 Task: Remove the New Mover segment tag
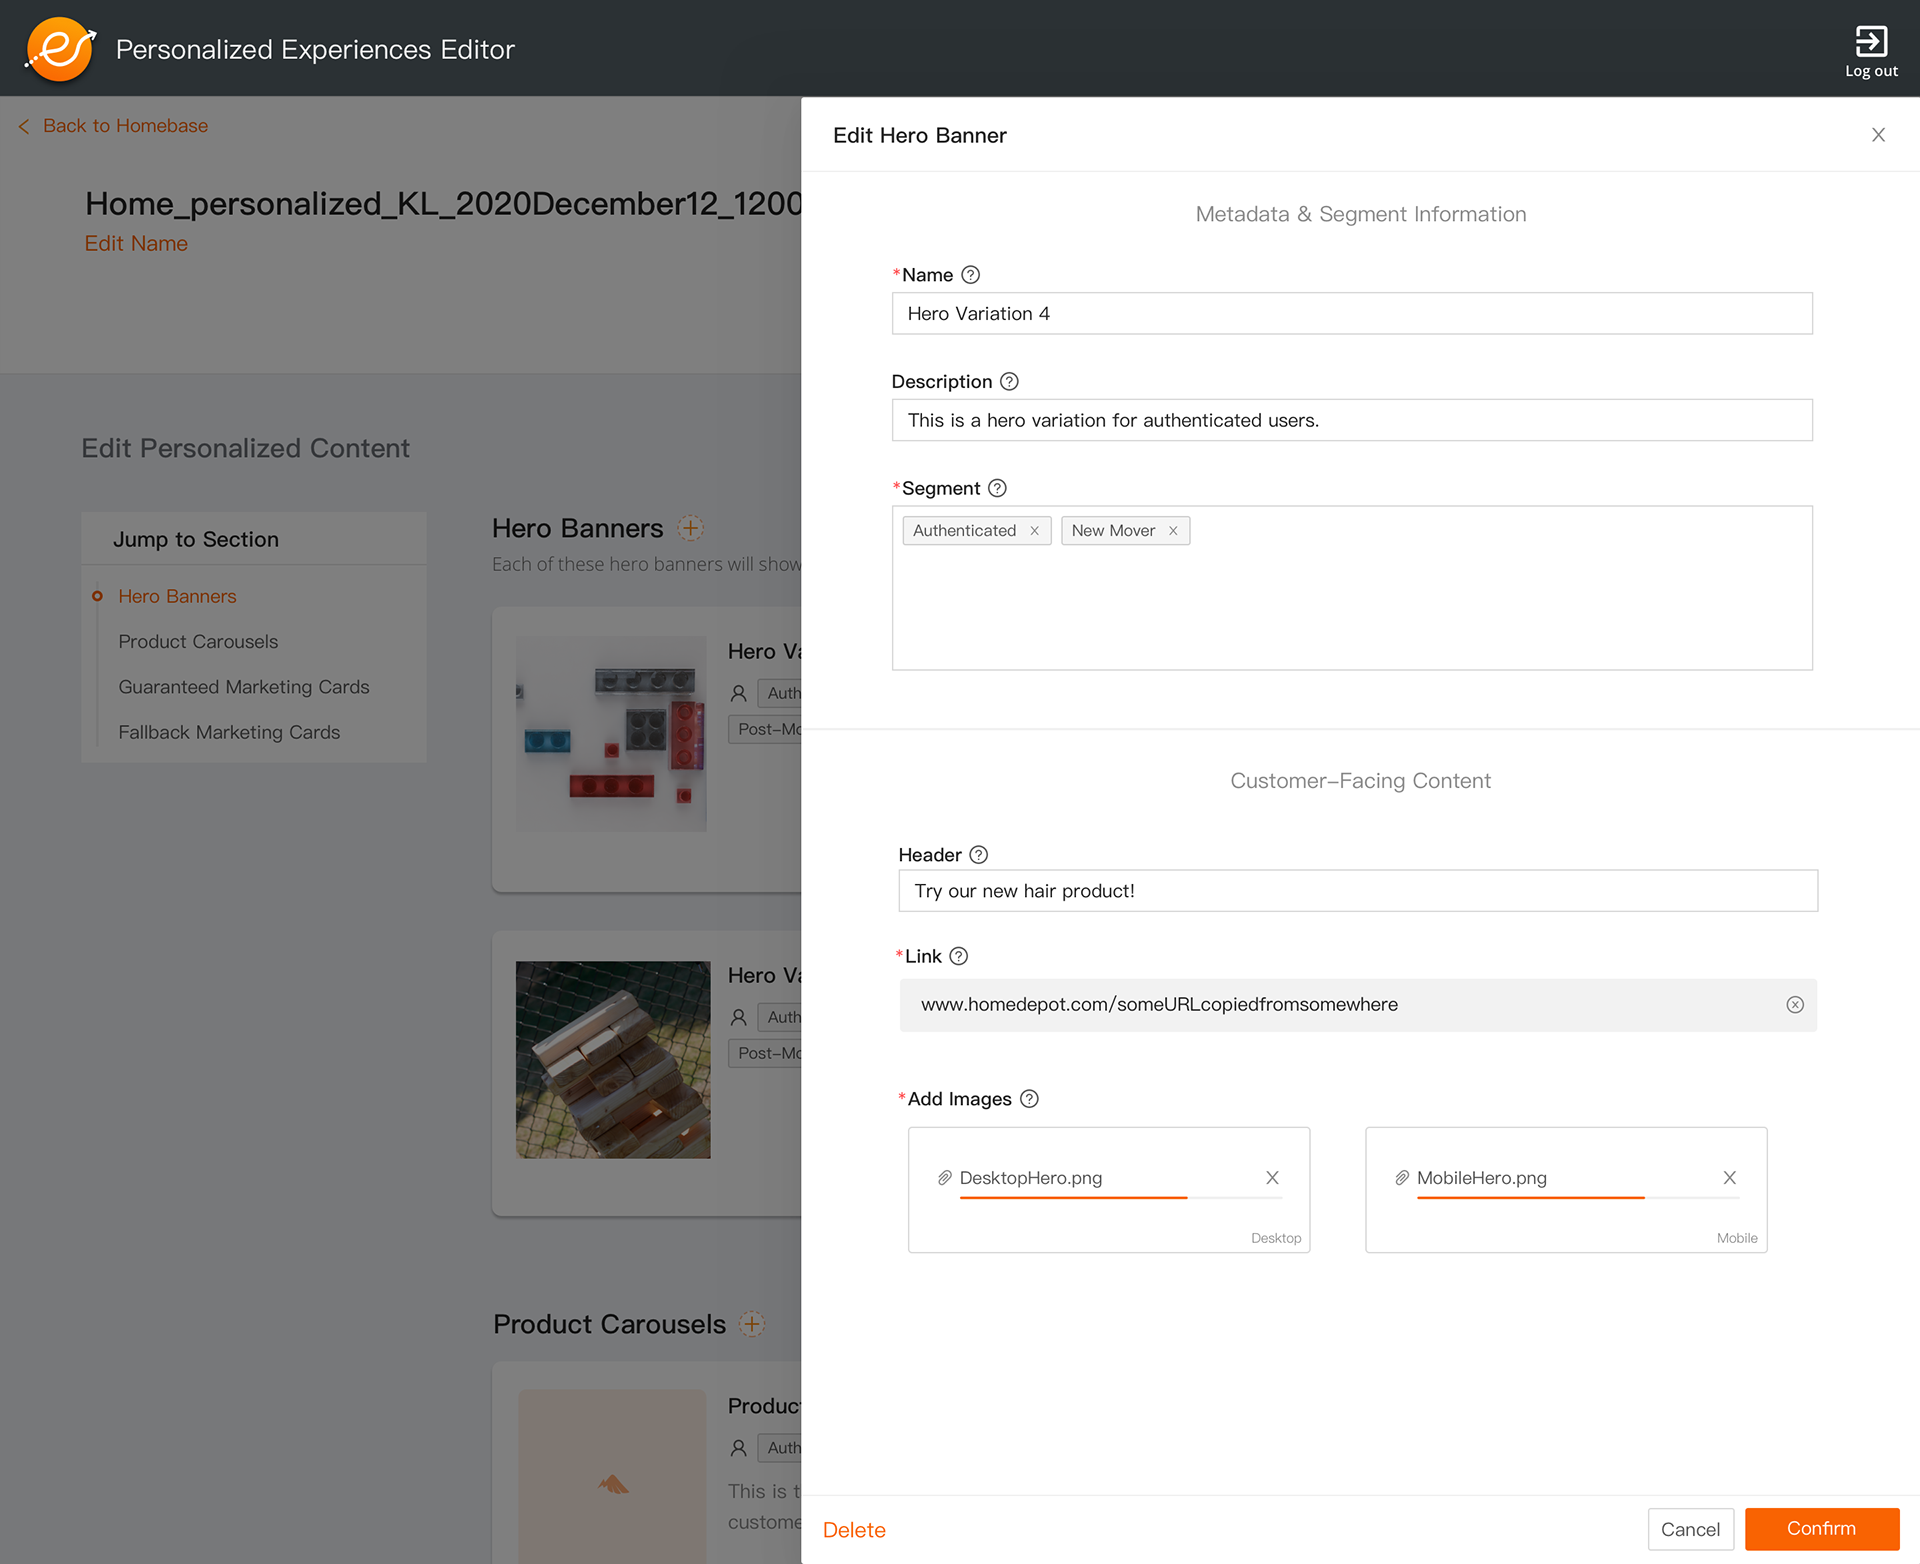(x=1173, y=531)
